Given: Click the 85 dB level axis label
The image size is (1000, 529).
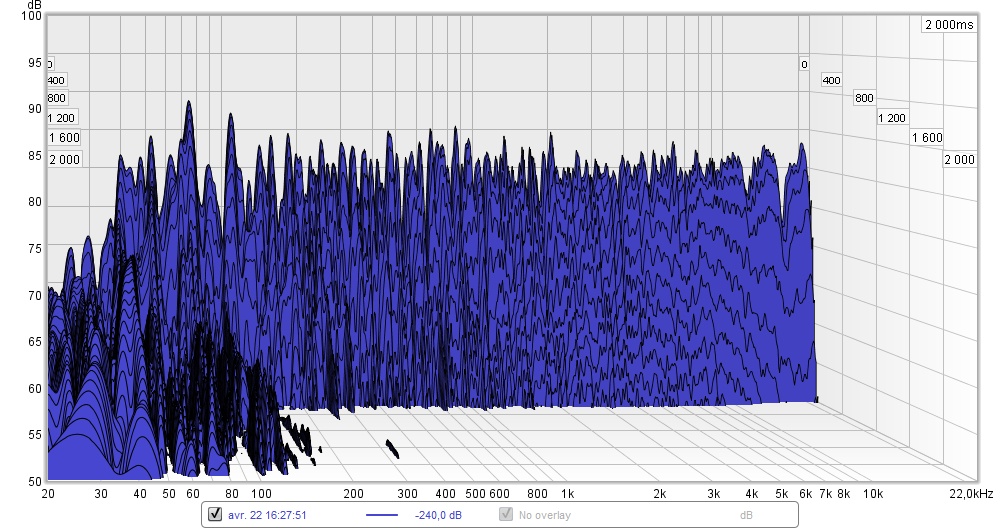Looking at the screenshot, I should (x=34, y=156).
